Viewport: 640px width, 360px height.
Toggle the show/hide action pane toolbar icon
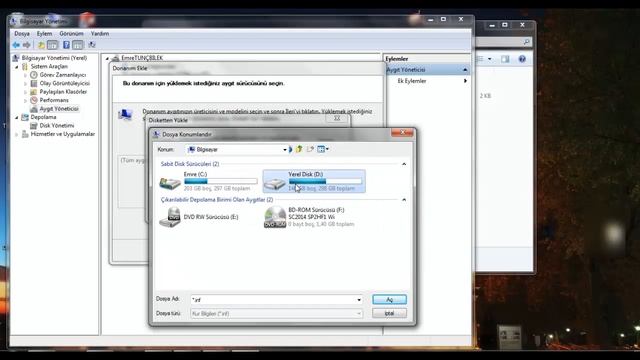click(x=78, y=45)
